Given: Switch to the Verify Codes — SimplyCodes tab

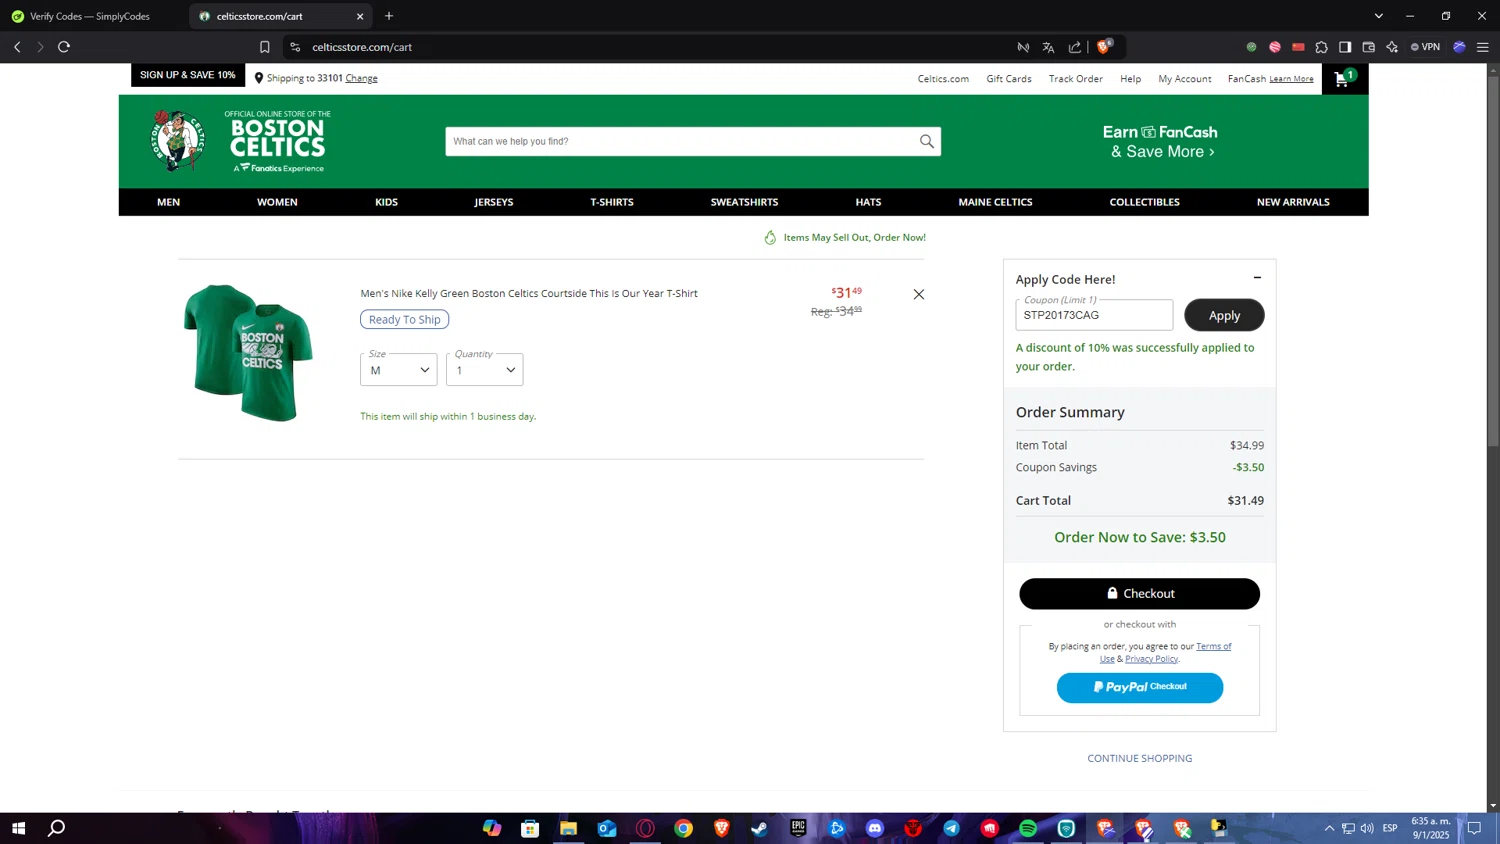Looking at the screenshot, I should click(x=90, y=16).
